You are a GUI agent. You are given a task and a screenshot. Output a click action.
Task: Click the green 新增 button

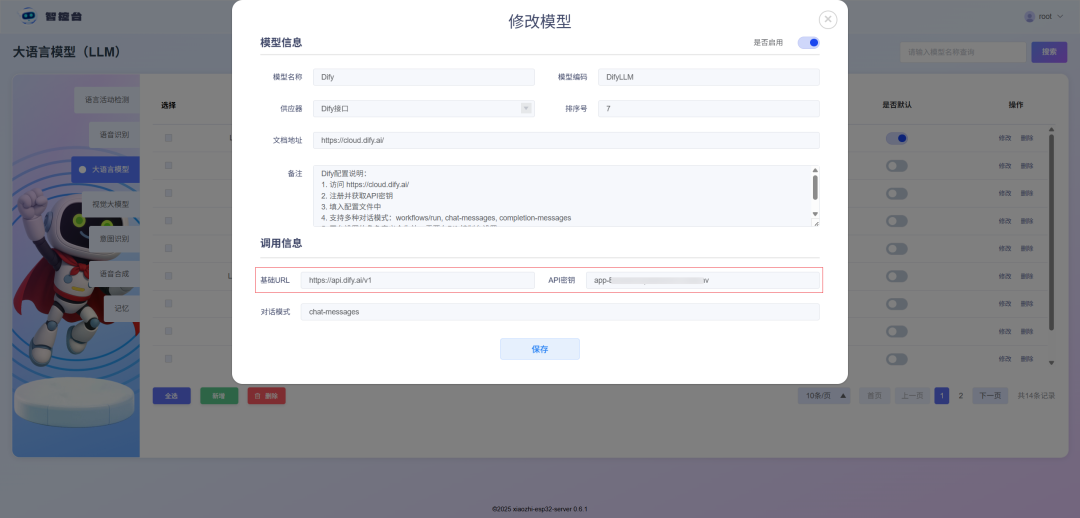(219, 396)
